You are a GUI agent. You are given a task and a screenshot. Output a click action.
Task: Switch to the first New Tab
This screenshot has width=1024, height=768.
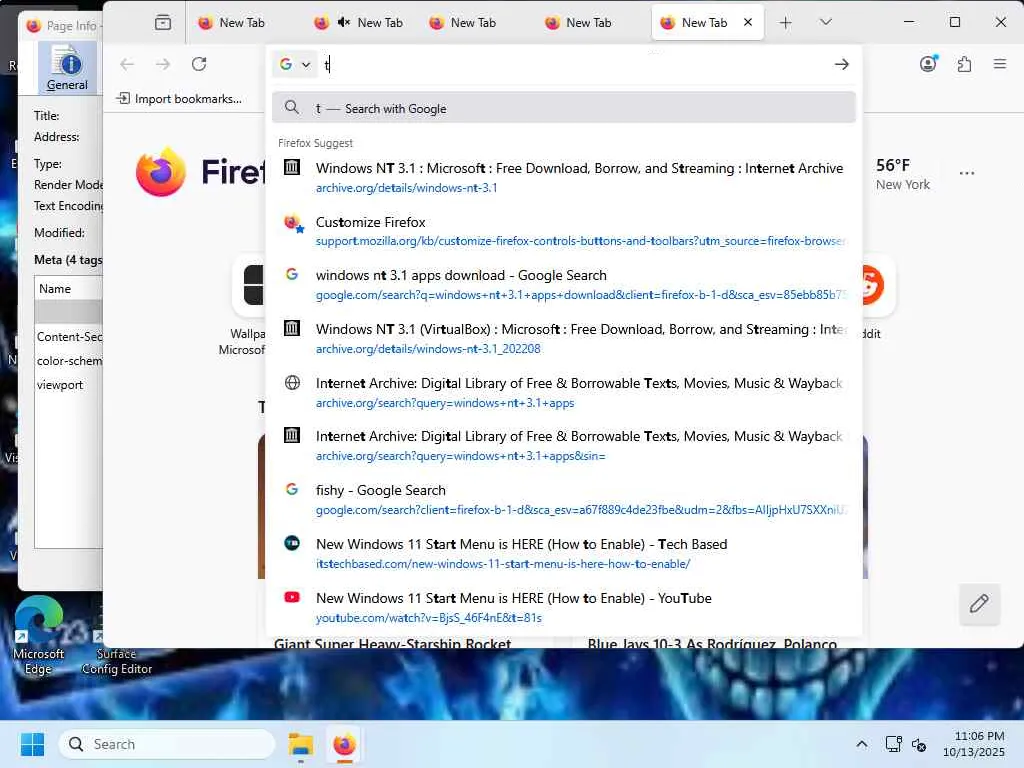[x=232, y=23]
